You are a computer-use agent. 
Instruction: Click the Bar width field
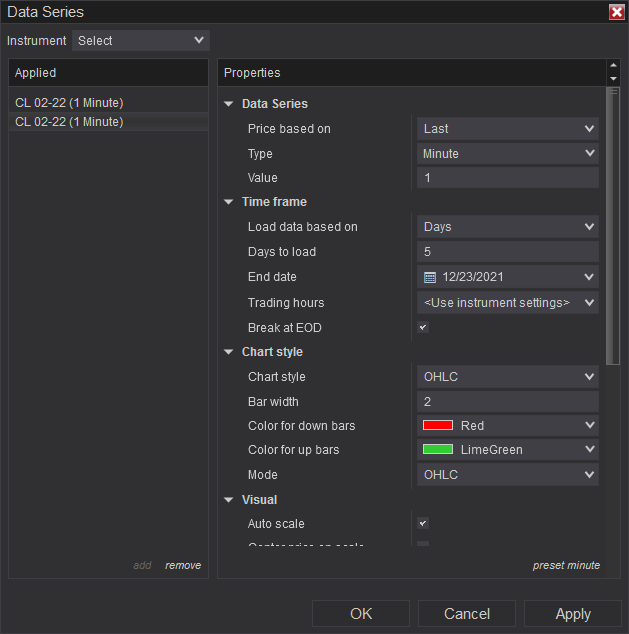pos(508,402)
